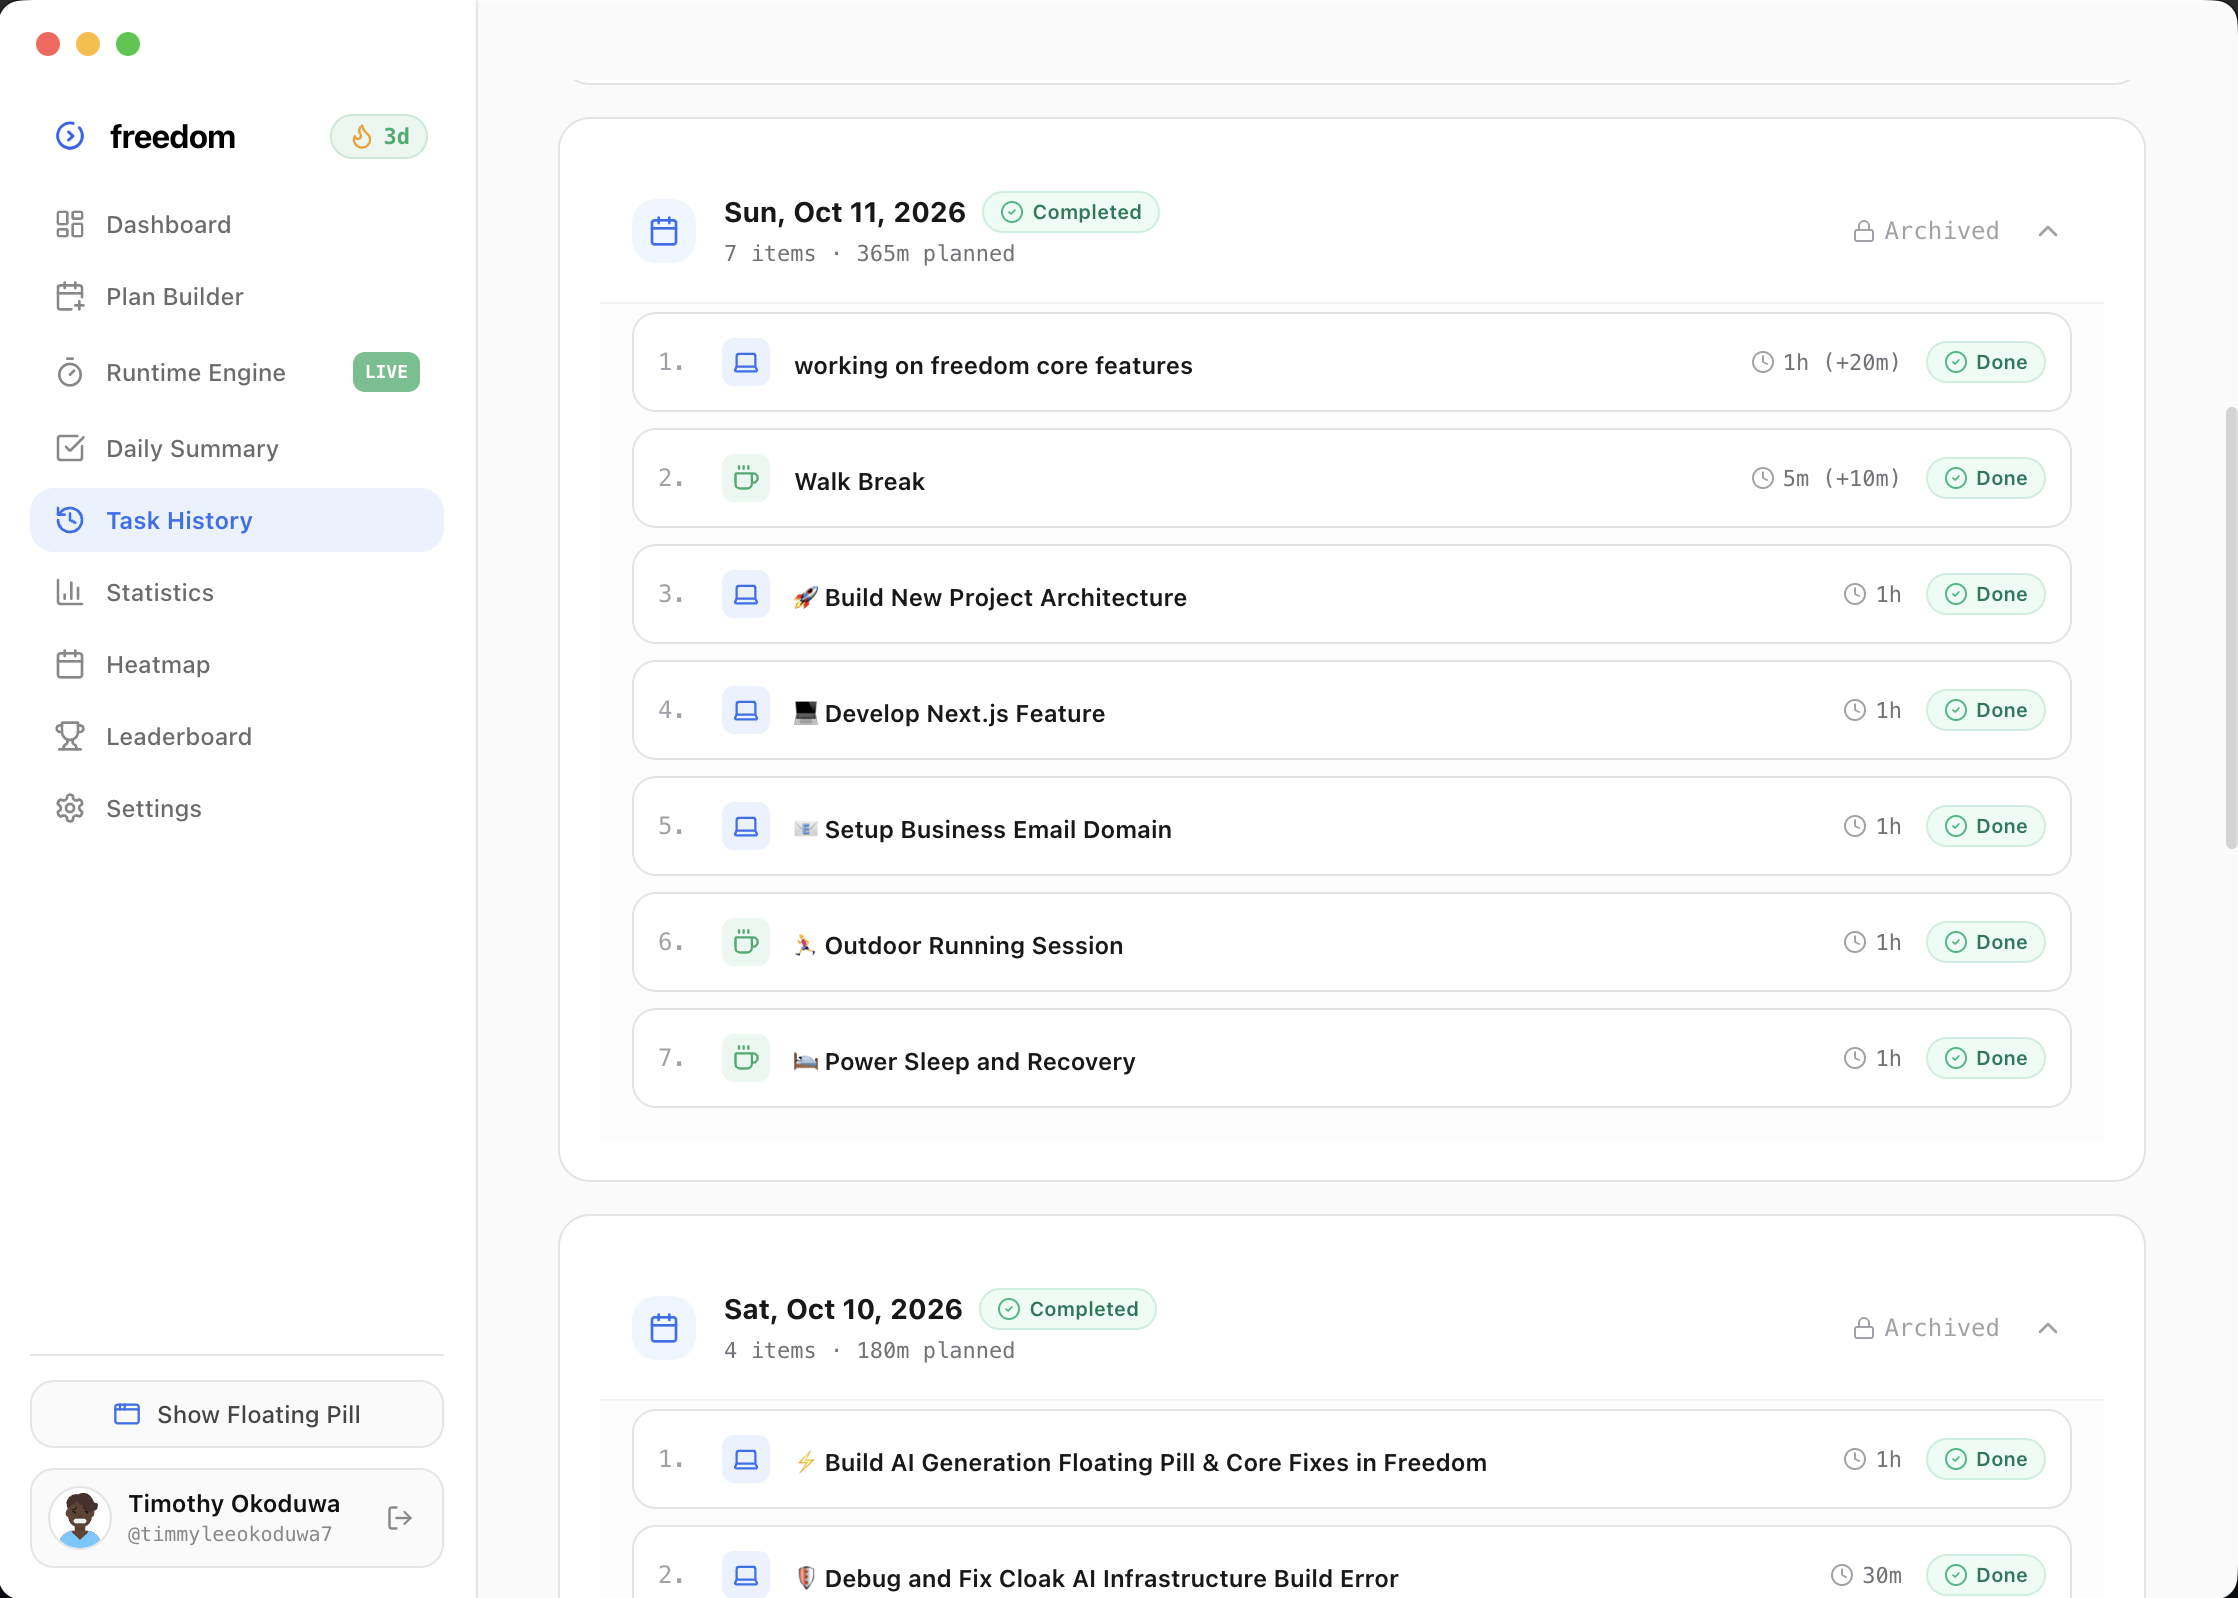Click laptop icon on Build New Project Architecture
This screenshot has height=1598, width=2238.
[x=746, y=594]
